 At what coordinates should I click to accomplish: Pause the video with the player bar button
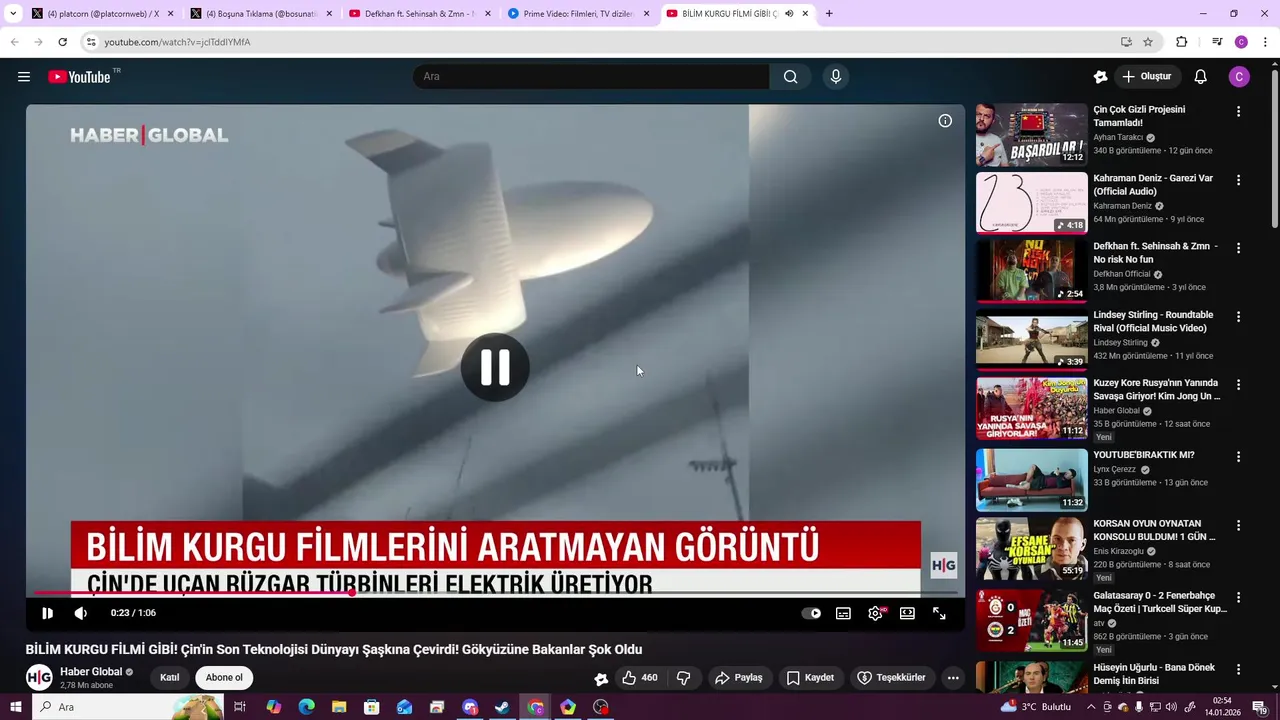pos(47,613)
